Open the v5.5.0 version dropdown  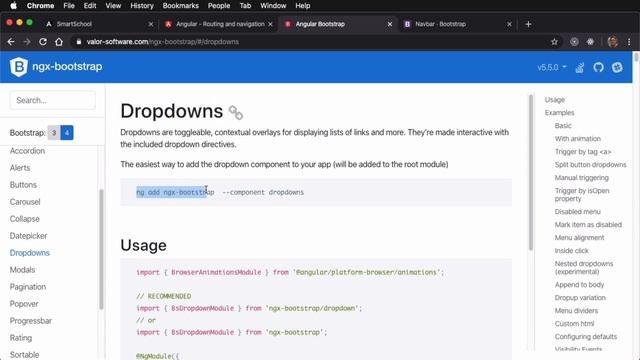tap(552, 67)
